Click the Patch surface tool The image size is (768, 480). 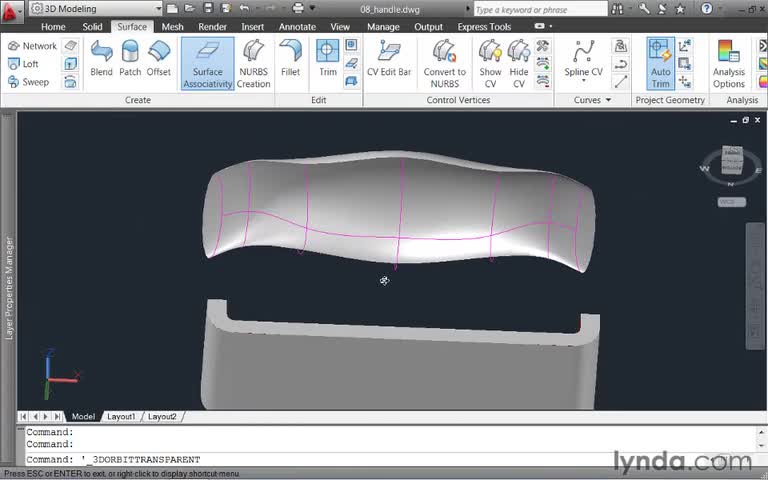pyautogui.click(x=130, y=58)
